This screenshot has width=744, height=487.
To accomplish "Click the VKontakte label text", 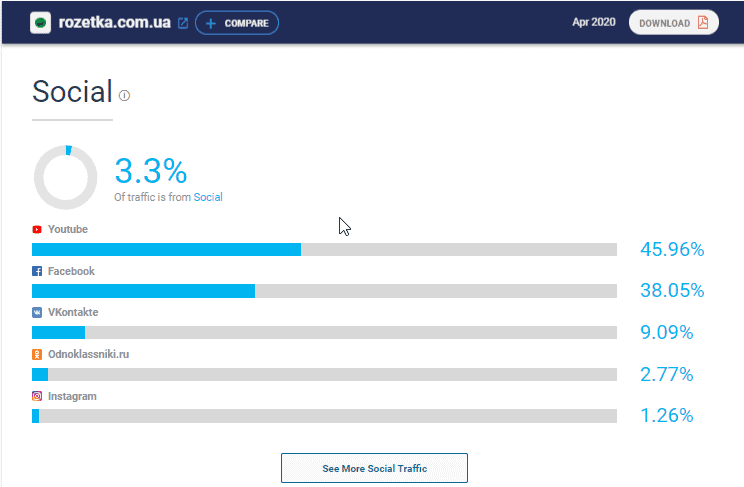I will 73,312.
